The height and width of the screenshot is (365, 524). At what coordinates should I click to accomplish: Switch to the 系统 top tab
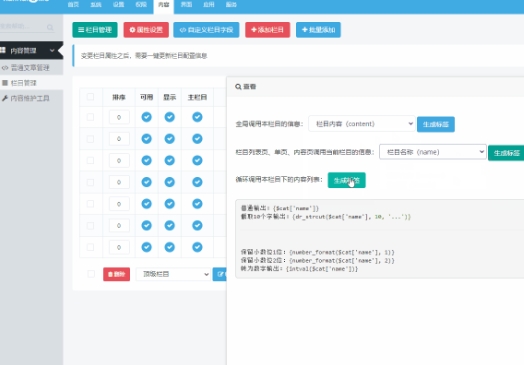click(96, 5)
